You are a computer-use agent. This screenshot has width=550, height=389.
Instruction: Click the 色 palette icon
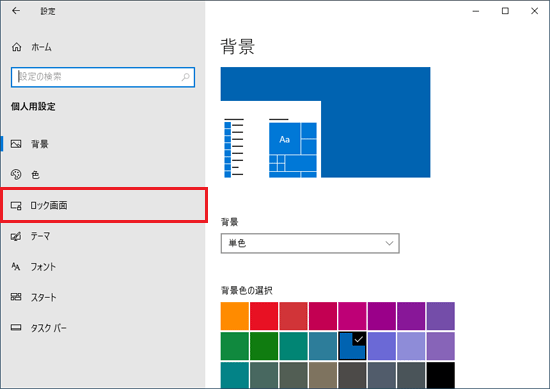(16, 174)
